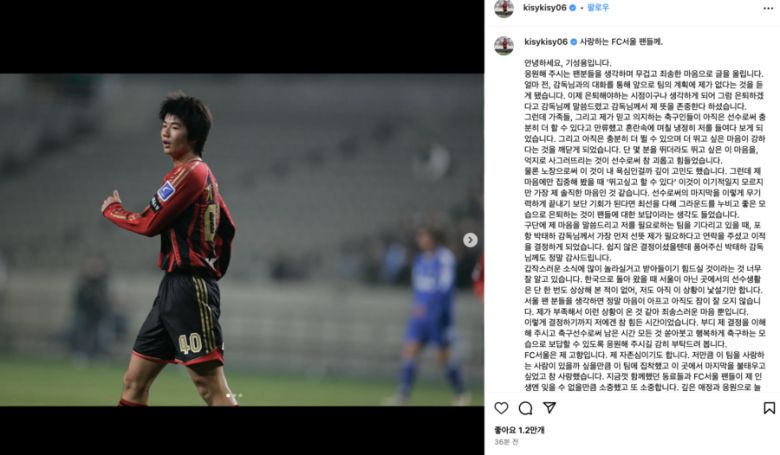780x455 pixels.
Task: Open the kisykisy06 profile from the header username
Action: click(545, 8)
